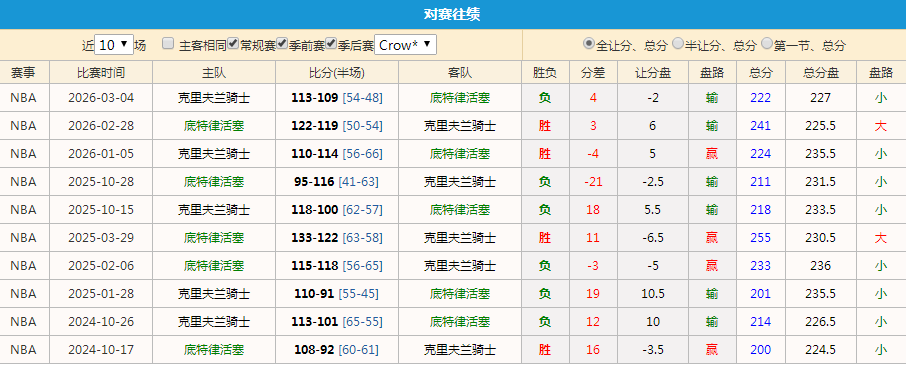Open the Crow* odds company dropdown
The height and width of the screenshot is (366, 906).
405,45
